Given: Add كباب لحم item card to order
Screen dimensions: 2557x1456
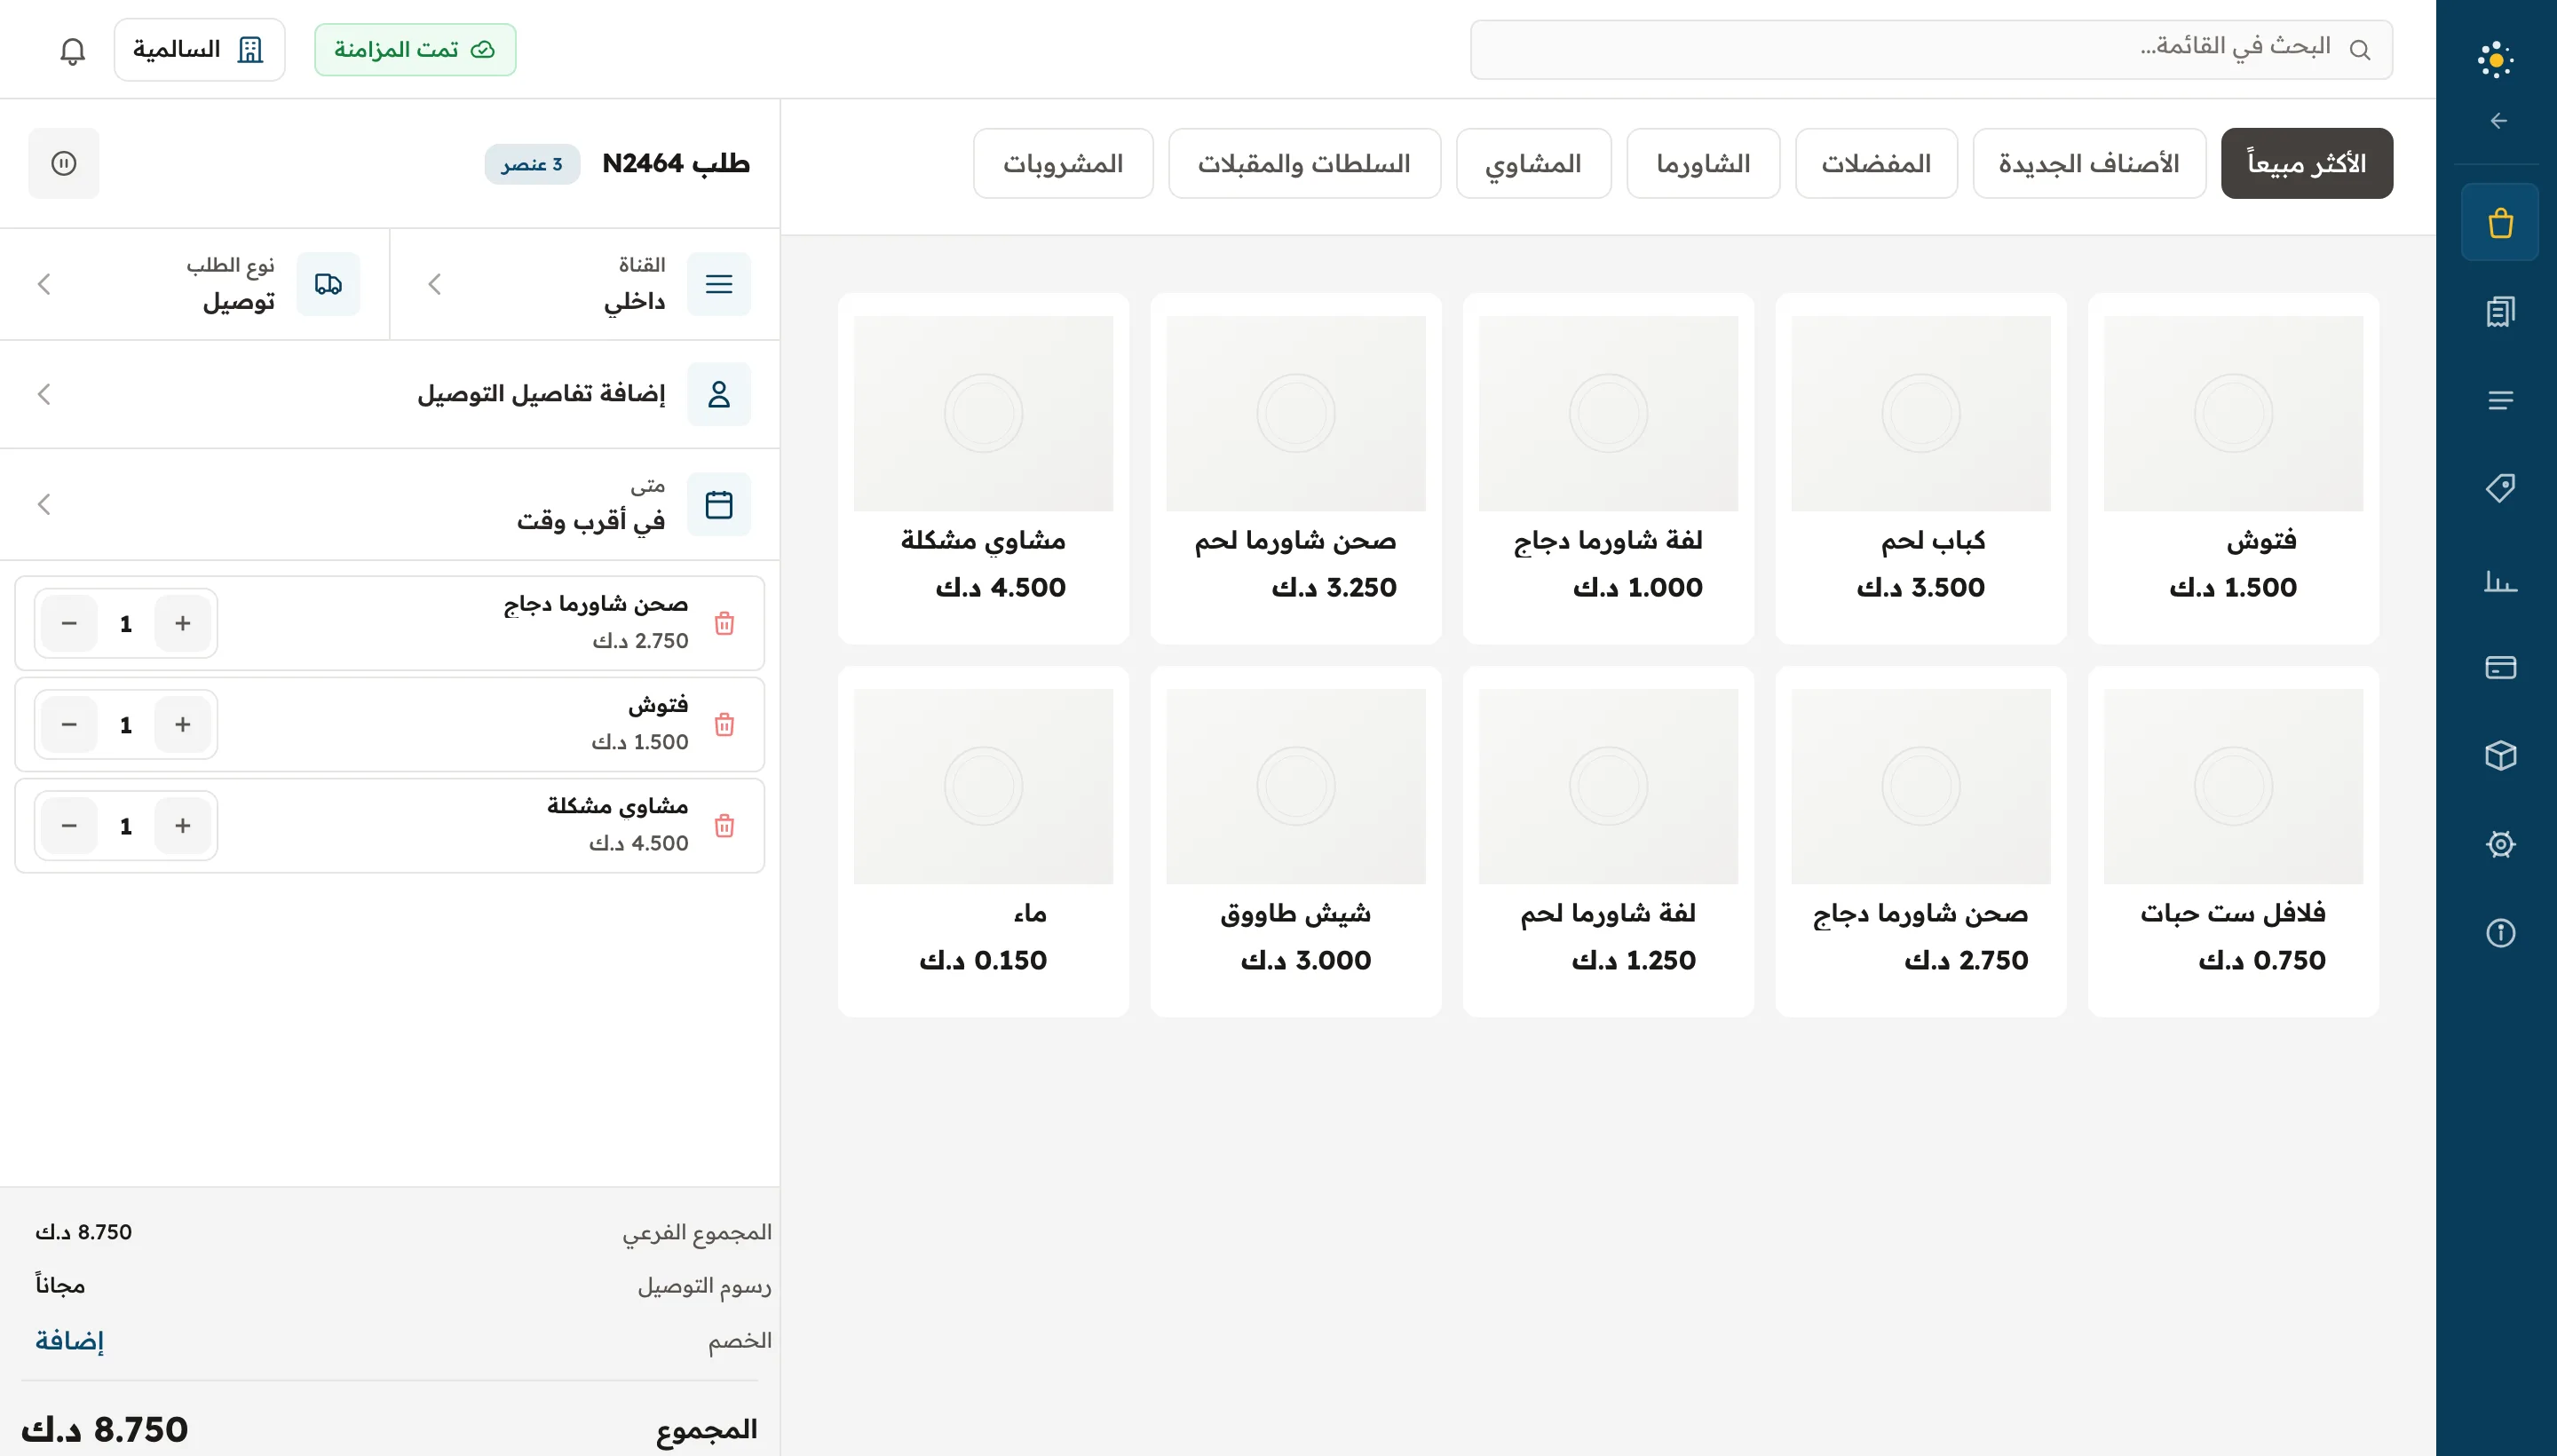Looking at the screenshot, I should 1920,468.
